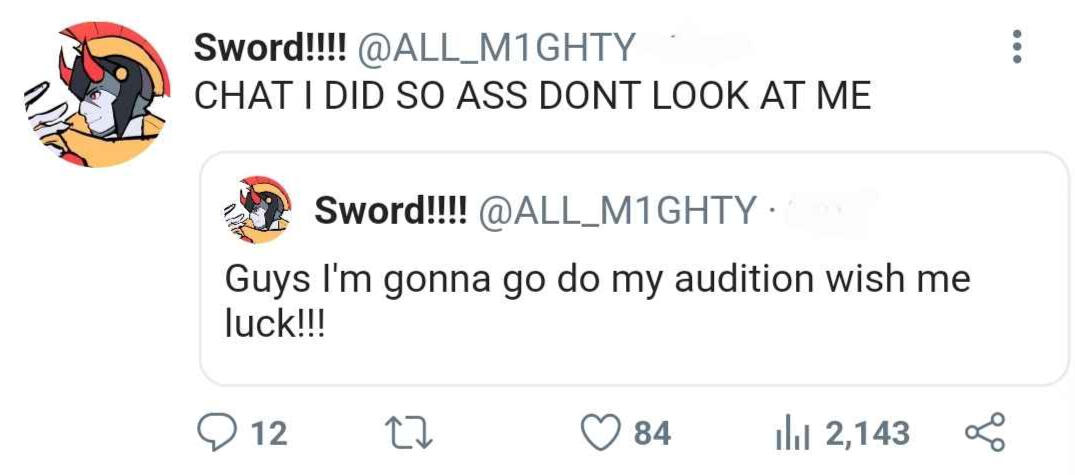Click the @ALL_M1GHTY handle inside quoted tweet
Screen dimensions: 1075x475
pyautogui.click(x=617, y=210)
